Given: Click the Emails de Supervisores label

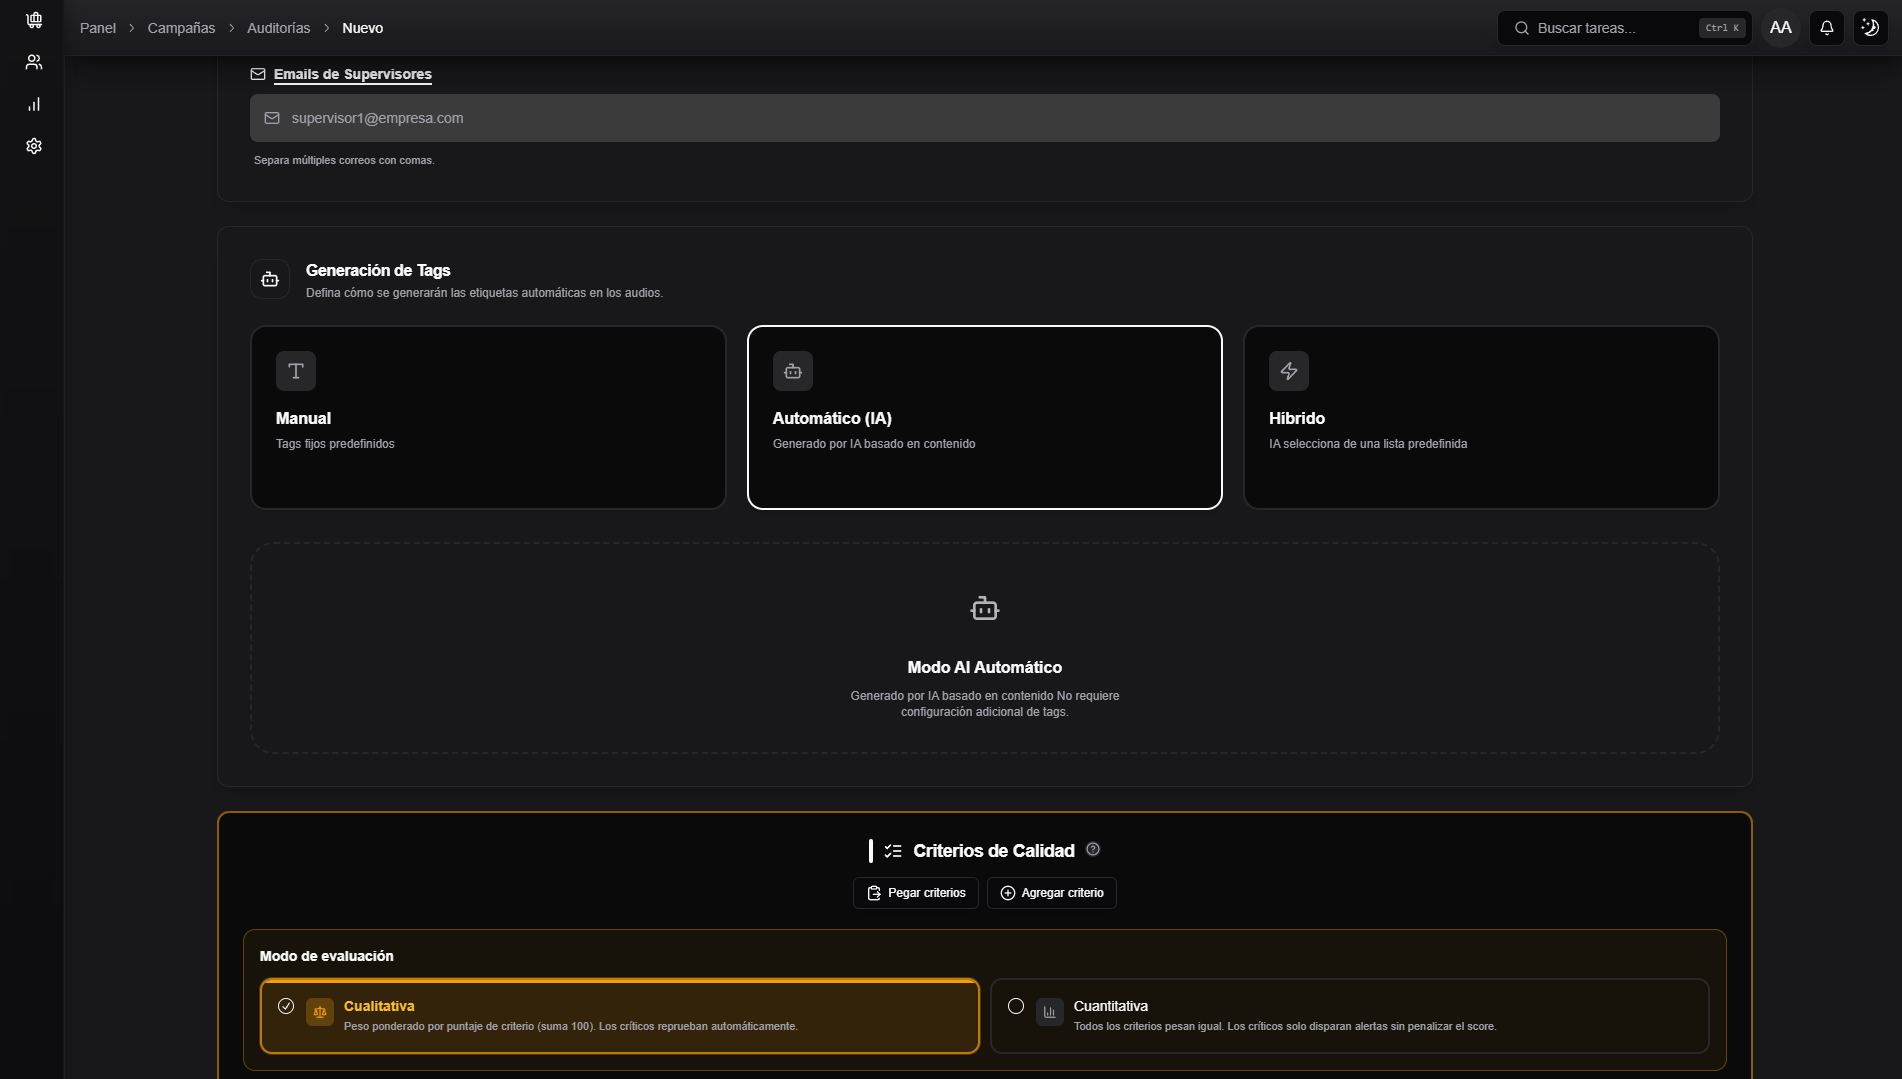Looking at the screenshot, I should 353,74.
